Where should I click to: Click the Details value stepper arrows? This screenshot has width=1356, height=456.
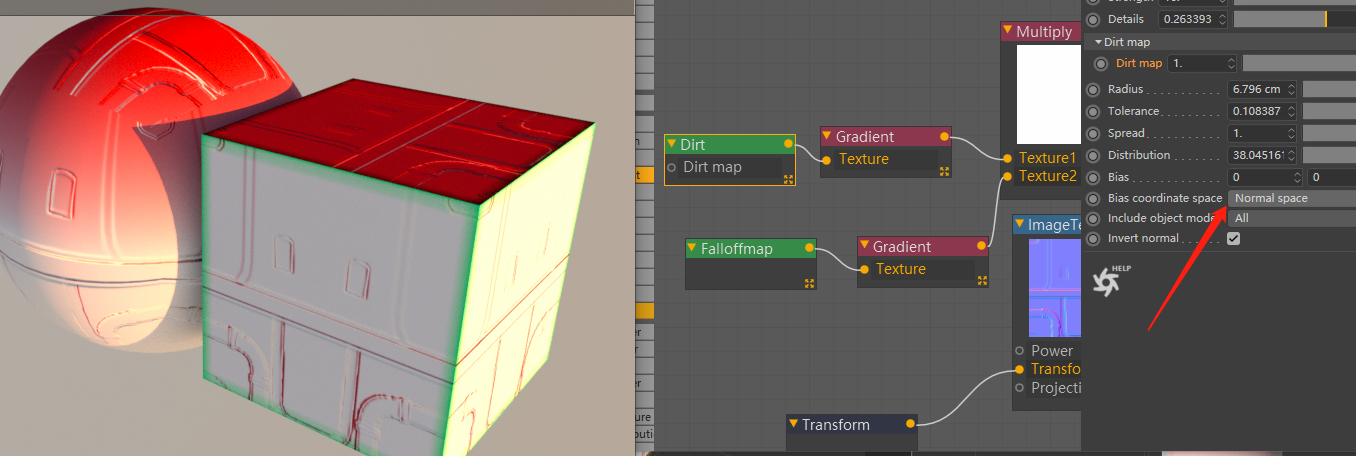tap(1224, 19)
